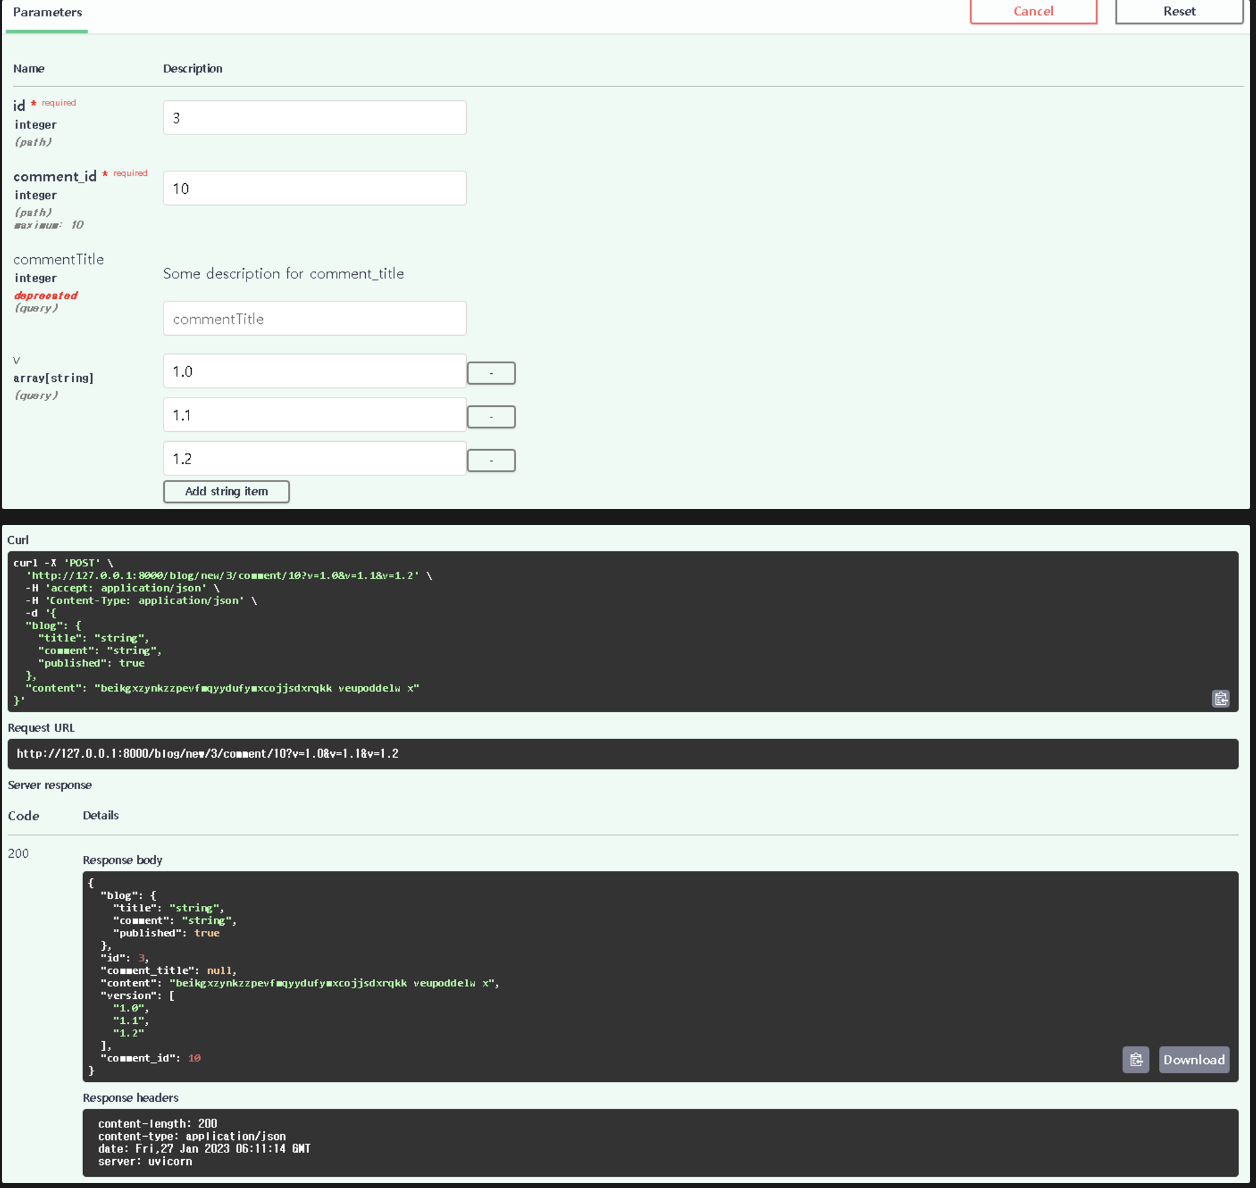Edit the comment_id input field

[x=314, y=188]
